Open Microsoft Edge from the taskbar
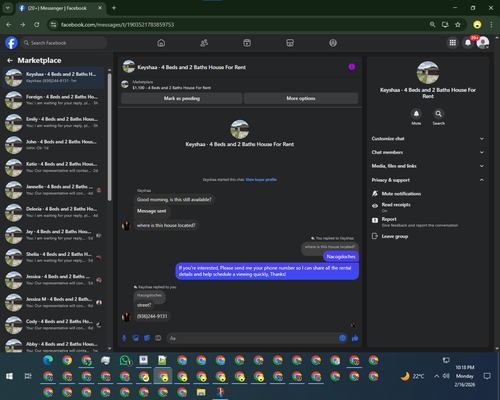Viewport: 500px width, 400px height. pyautogui.click(x=48, y=360)
